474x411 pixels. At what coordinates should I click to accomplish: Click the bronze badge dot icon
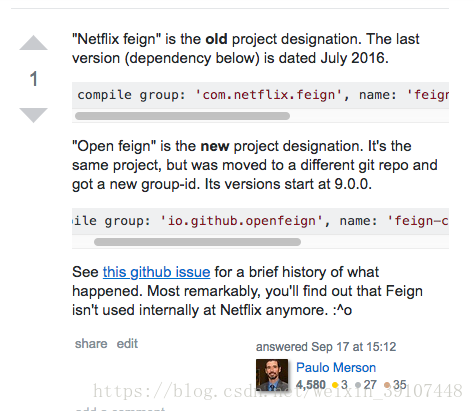(x=387, y=385)
